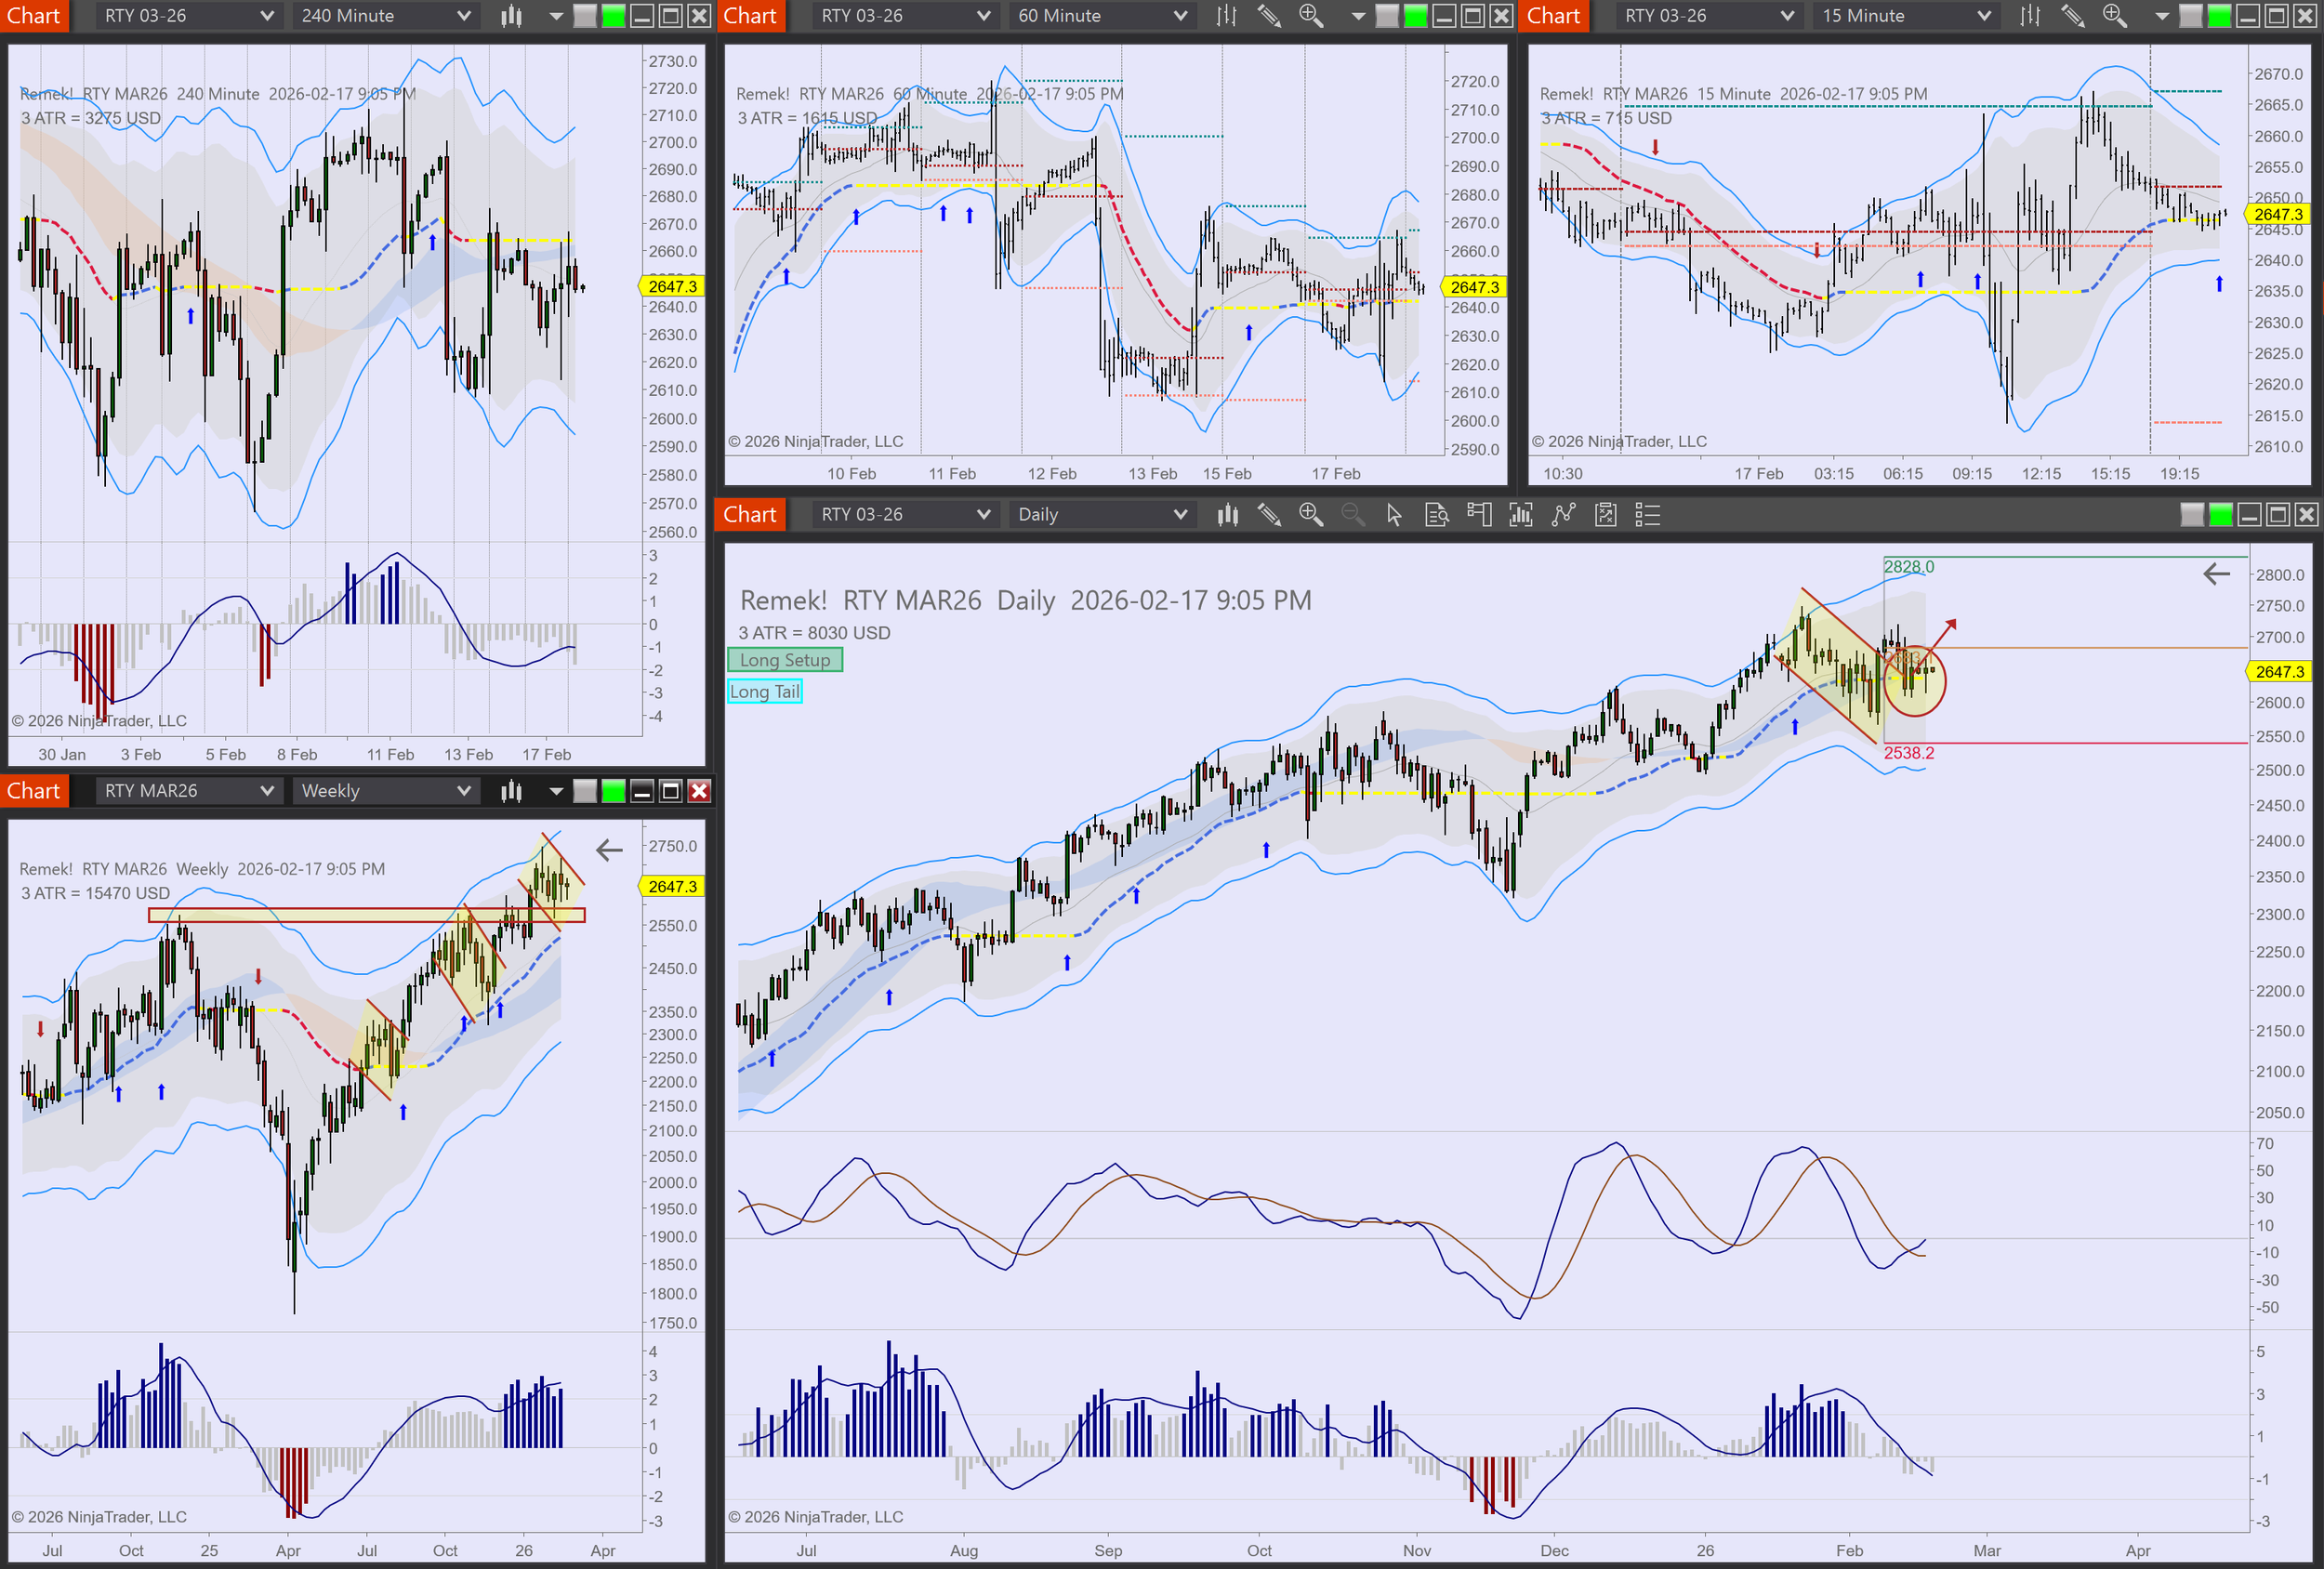Open Indicators icon in Daily chart toolbar
The height and width of the screenshot is (1569, 2324).
[x=1520, y=515]
